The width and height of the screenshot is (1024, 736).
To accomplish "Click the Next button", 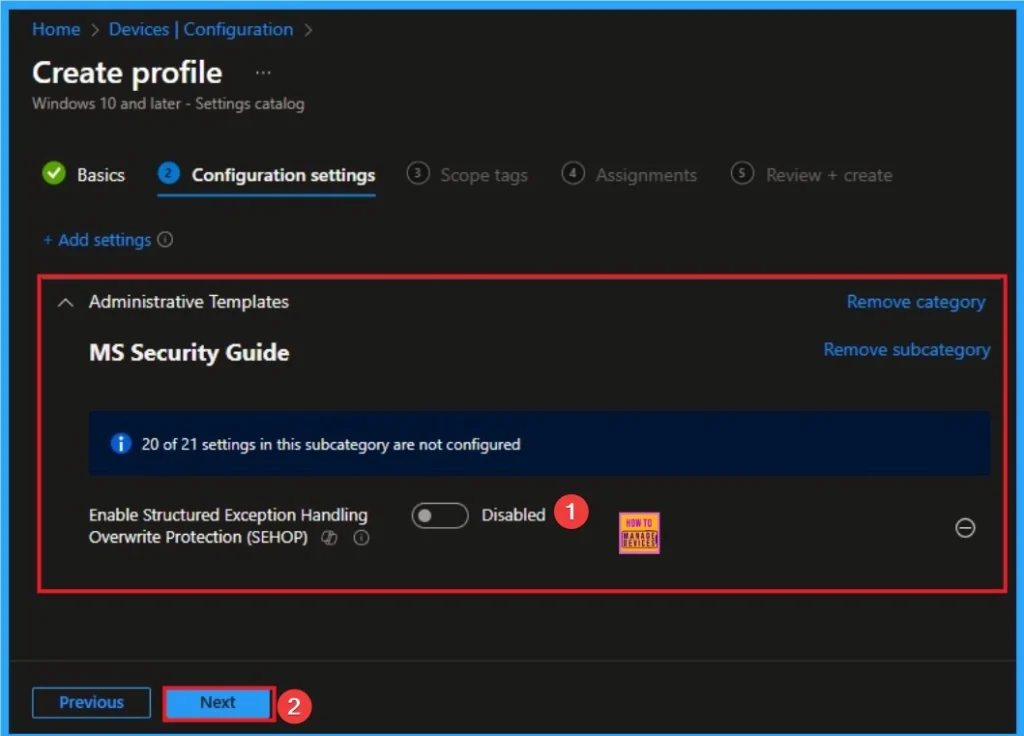I will point(218,703).
